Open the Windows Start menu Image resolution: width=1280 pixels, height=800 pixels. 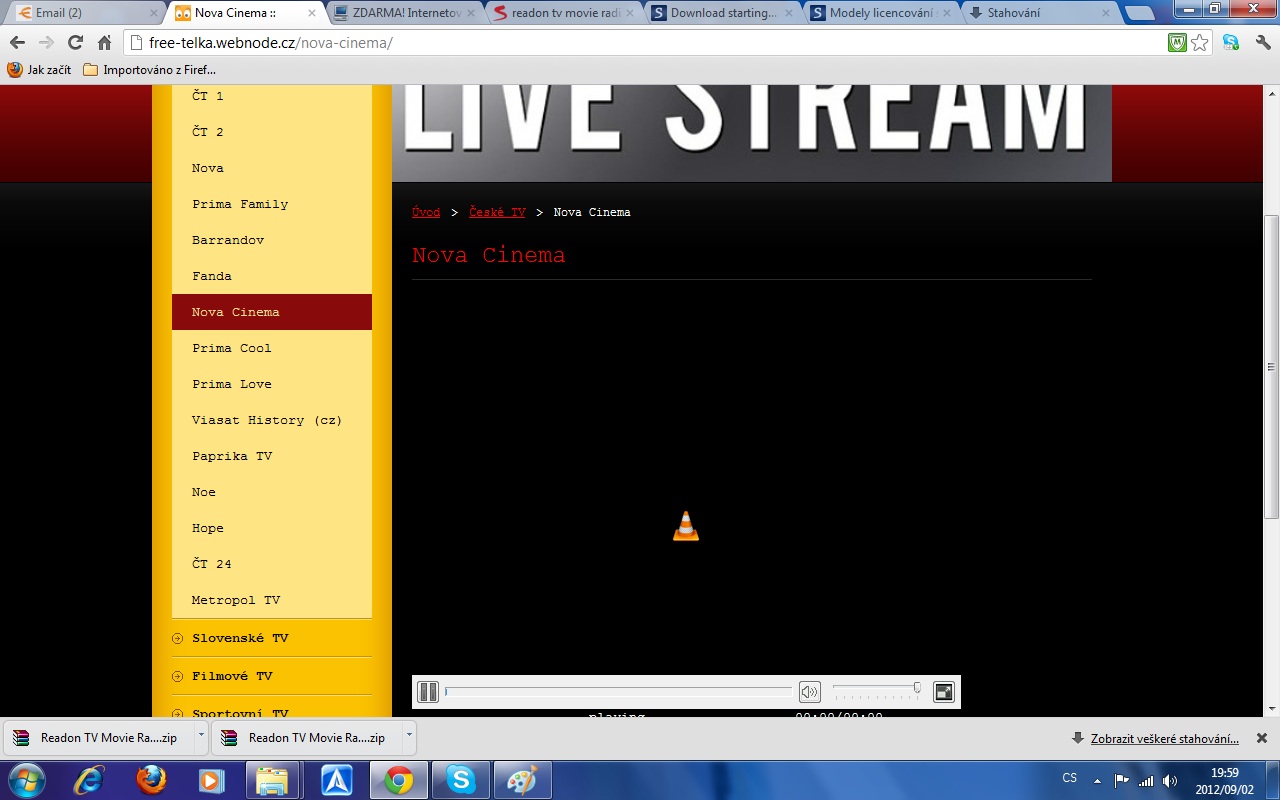pos(25,780)
